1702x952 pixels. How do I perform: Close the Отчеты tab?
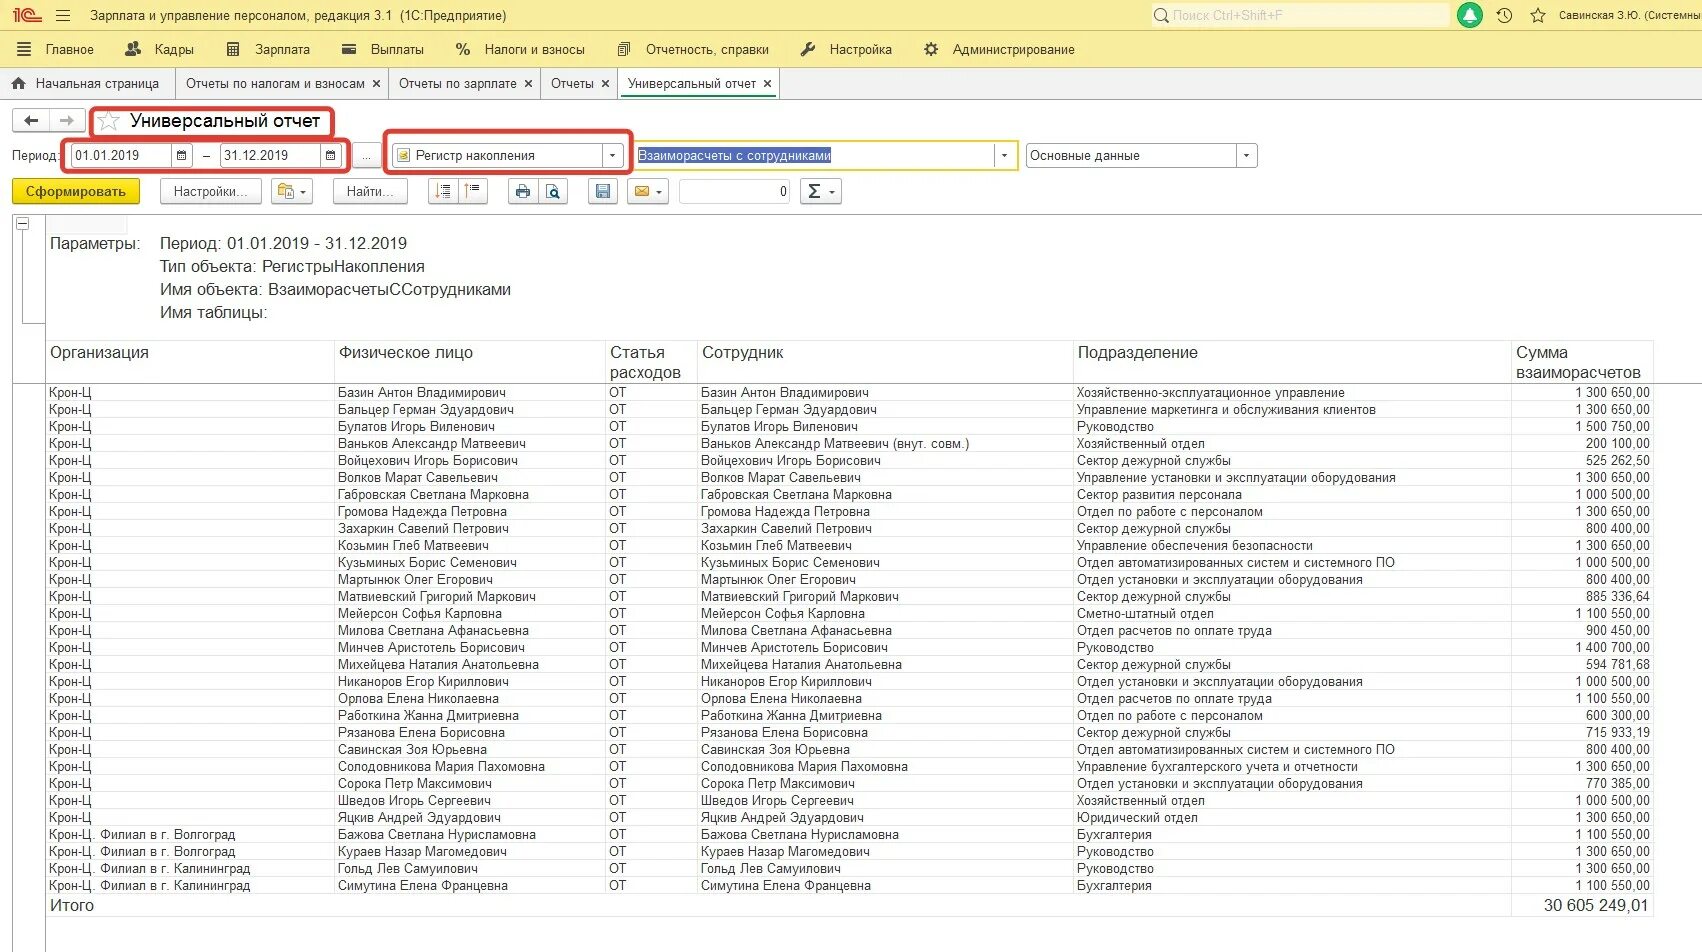tap(605, 84)
